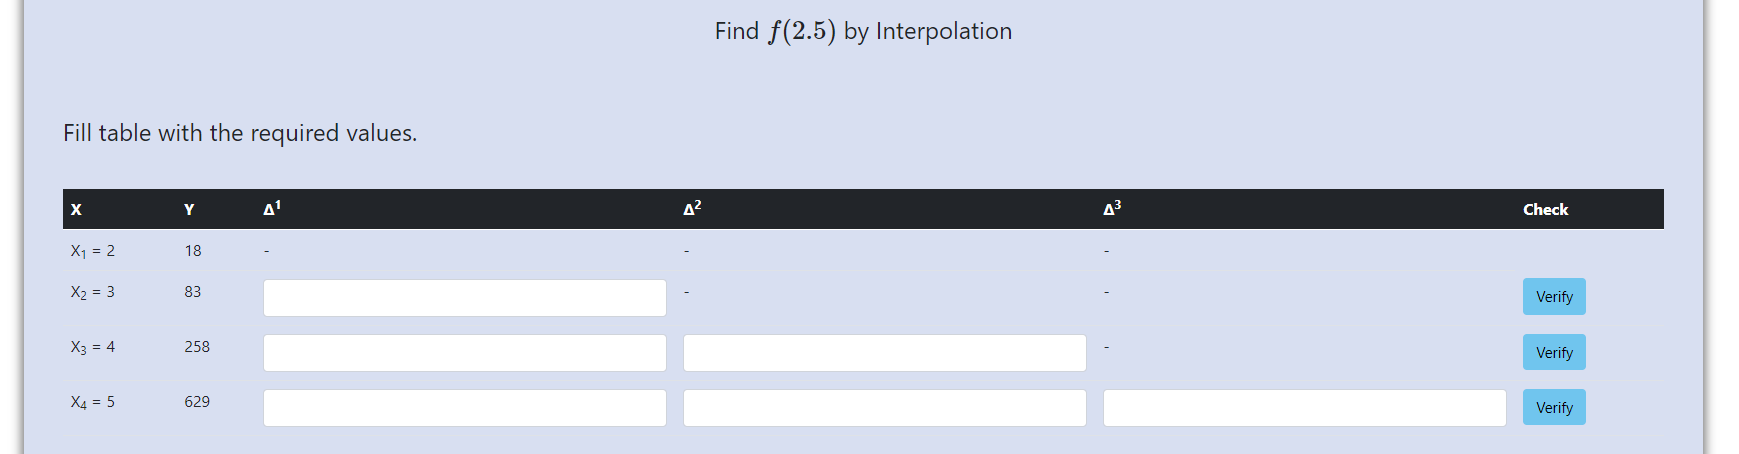
Task: Click the 'Find f(2.5) by Interpolation' heading
Action: (863, 31)
